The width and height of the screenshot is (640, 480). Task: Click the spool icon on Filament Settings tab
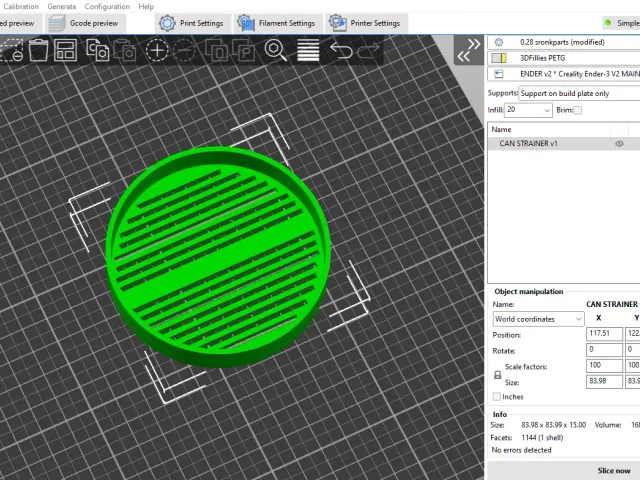(246, 23)
